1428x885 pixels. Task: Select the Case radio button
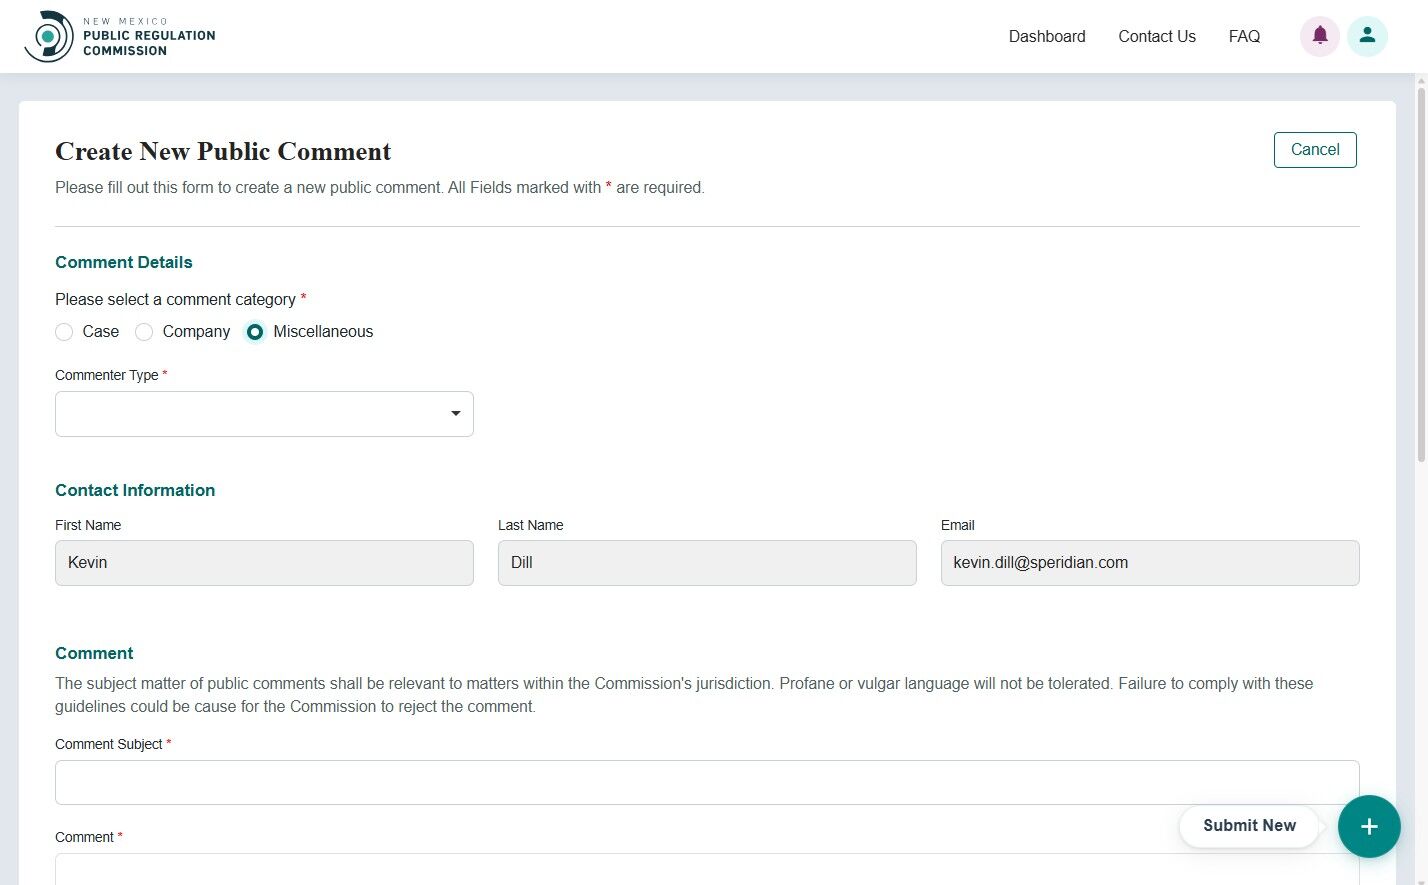pos(64,332)
